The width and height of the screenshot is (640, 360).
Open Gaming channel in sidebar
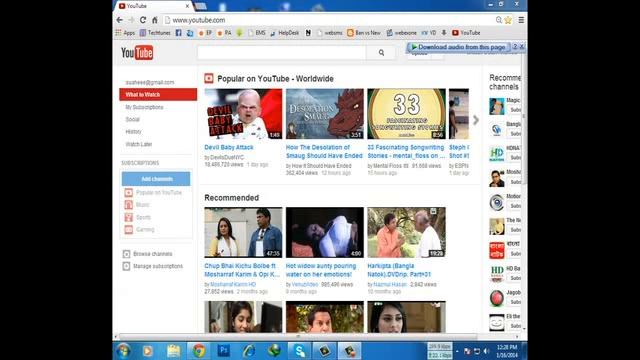tap(139, 229)
